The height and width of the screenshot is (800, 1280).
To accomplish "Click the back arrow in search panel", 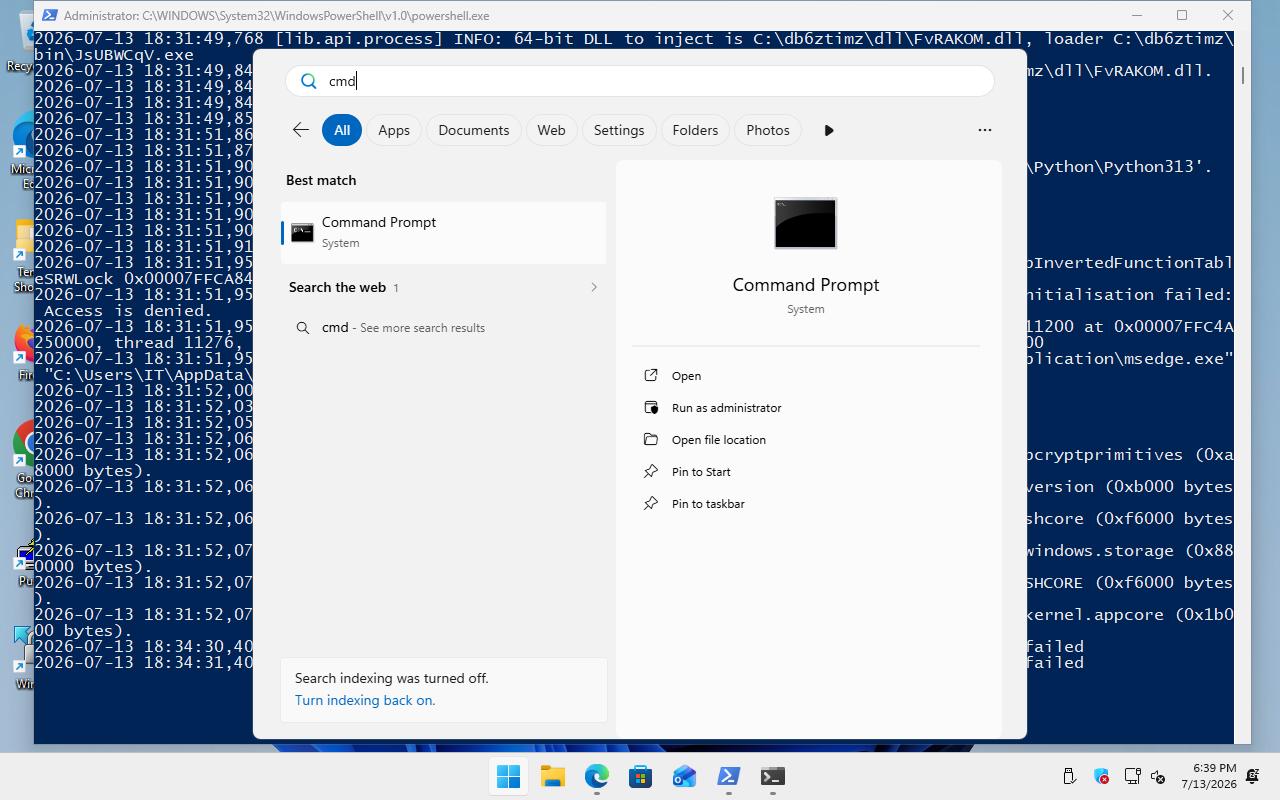I will click(x=300, y=130).
